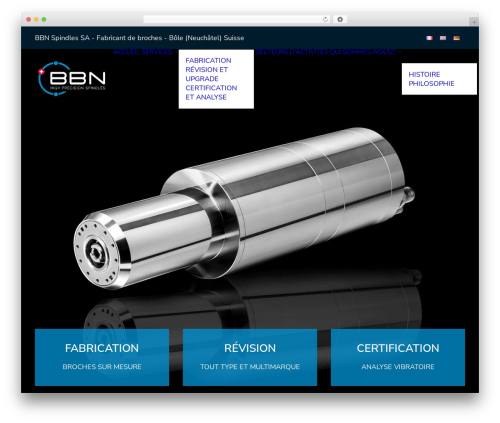This screenshot has width=500, height=423.
Task: Select PHILOSOPHIE in the submenu
Action: point(431,83)
